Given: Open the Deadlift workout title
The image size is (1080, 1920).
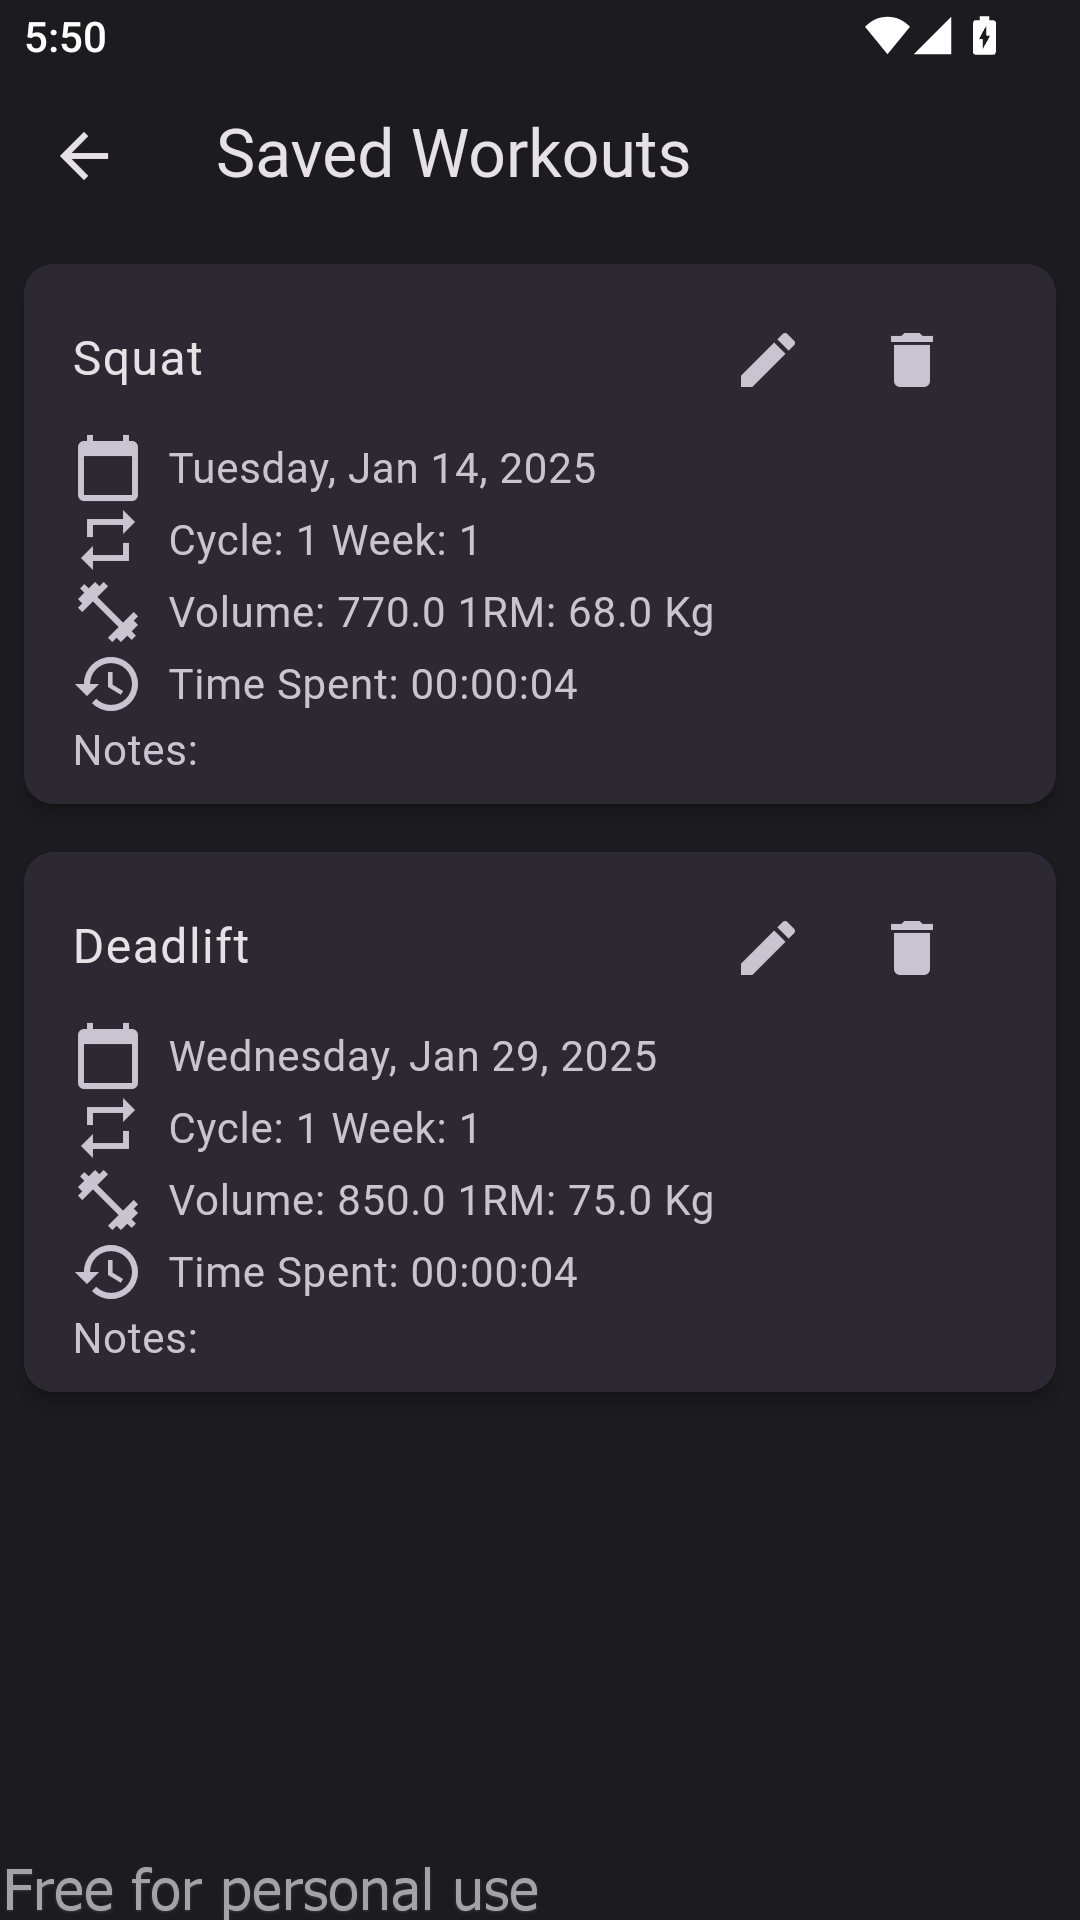Looking at the screenshot, I should click(161, 946).
